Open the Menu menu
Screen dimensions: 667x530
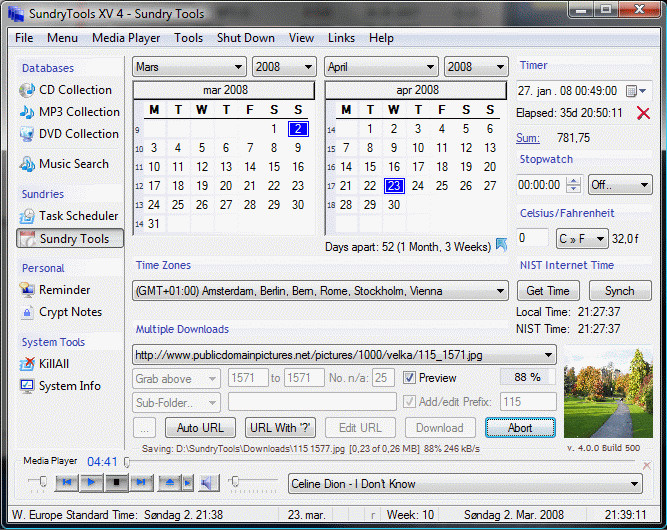click(x=62, y=38)
